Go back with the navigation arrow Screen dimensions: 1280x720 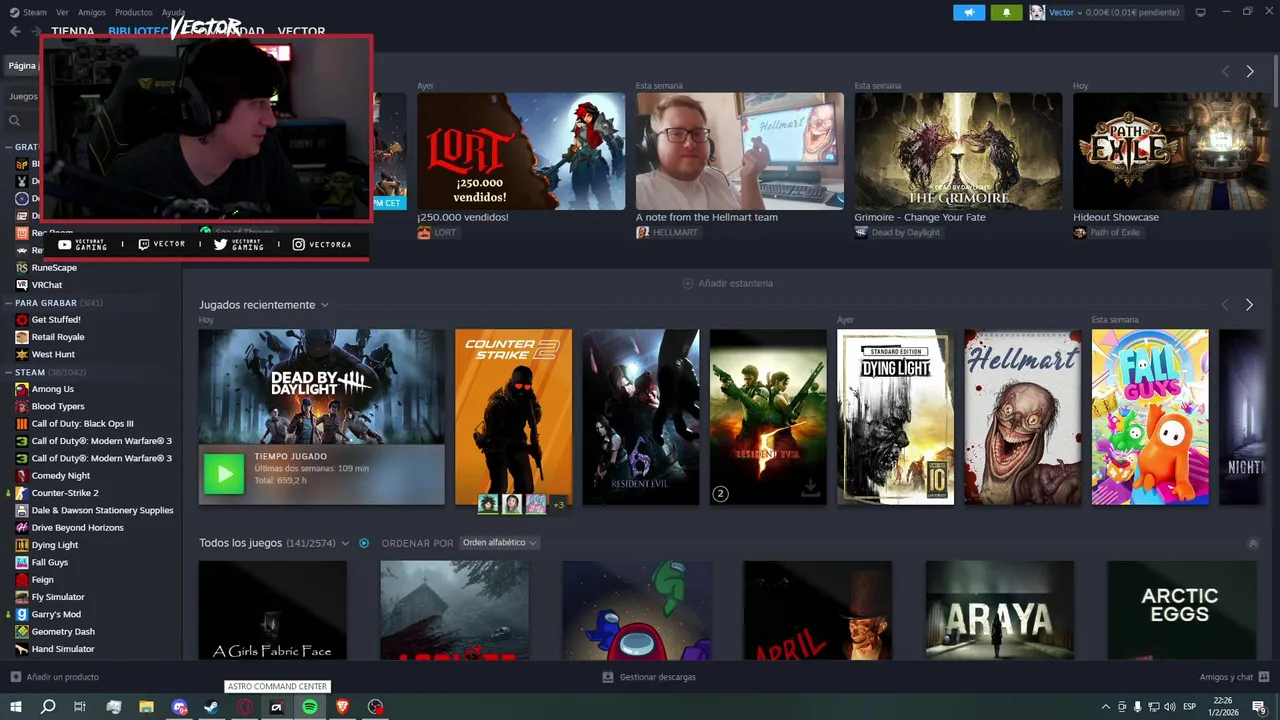(15, 31)
